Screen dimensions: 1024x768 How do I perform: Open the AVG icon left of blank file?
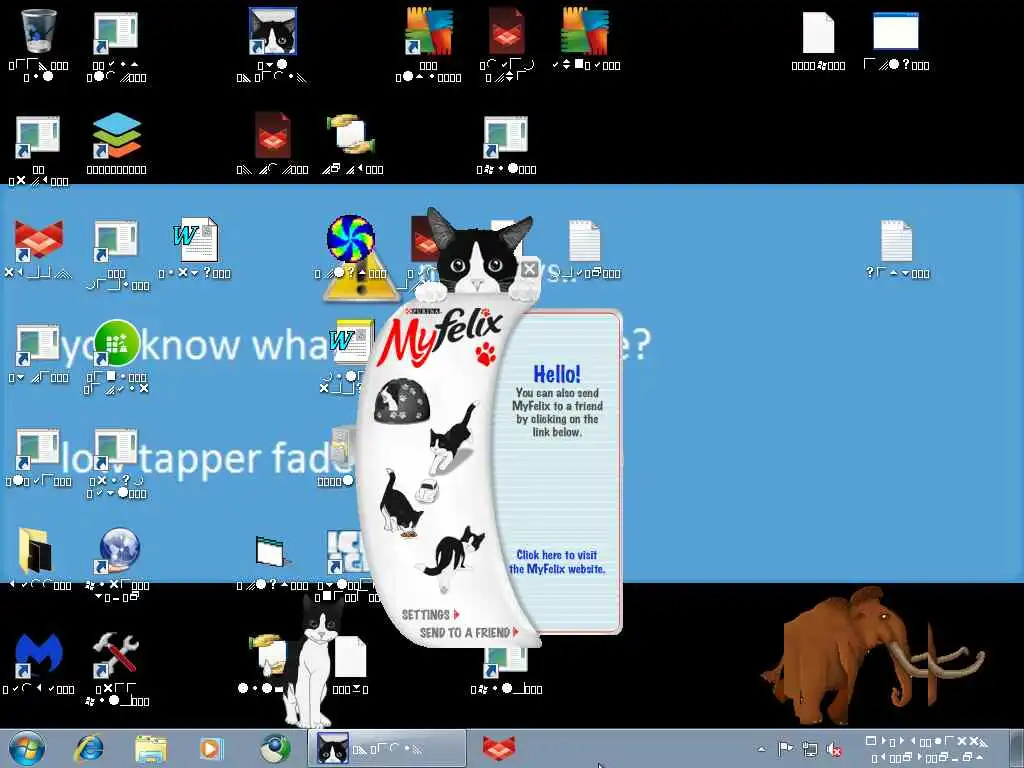[585, 31]
